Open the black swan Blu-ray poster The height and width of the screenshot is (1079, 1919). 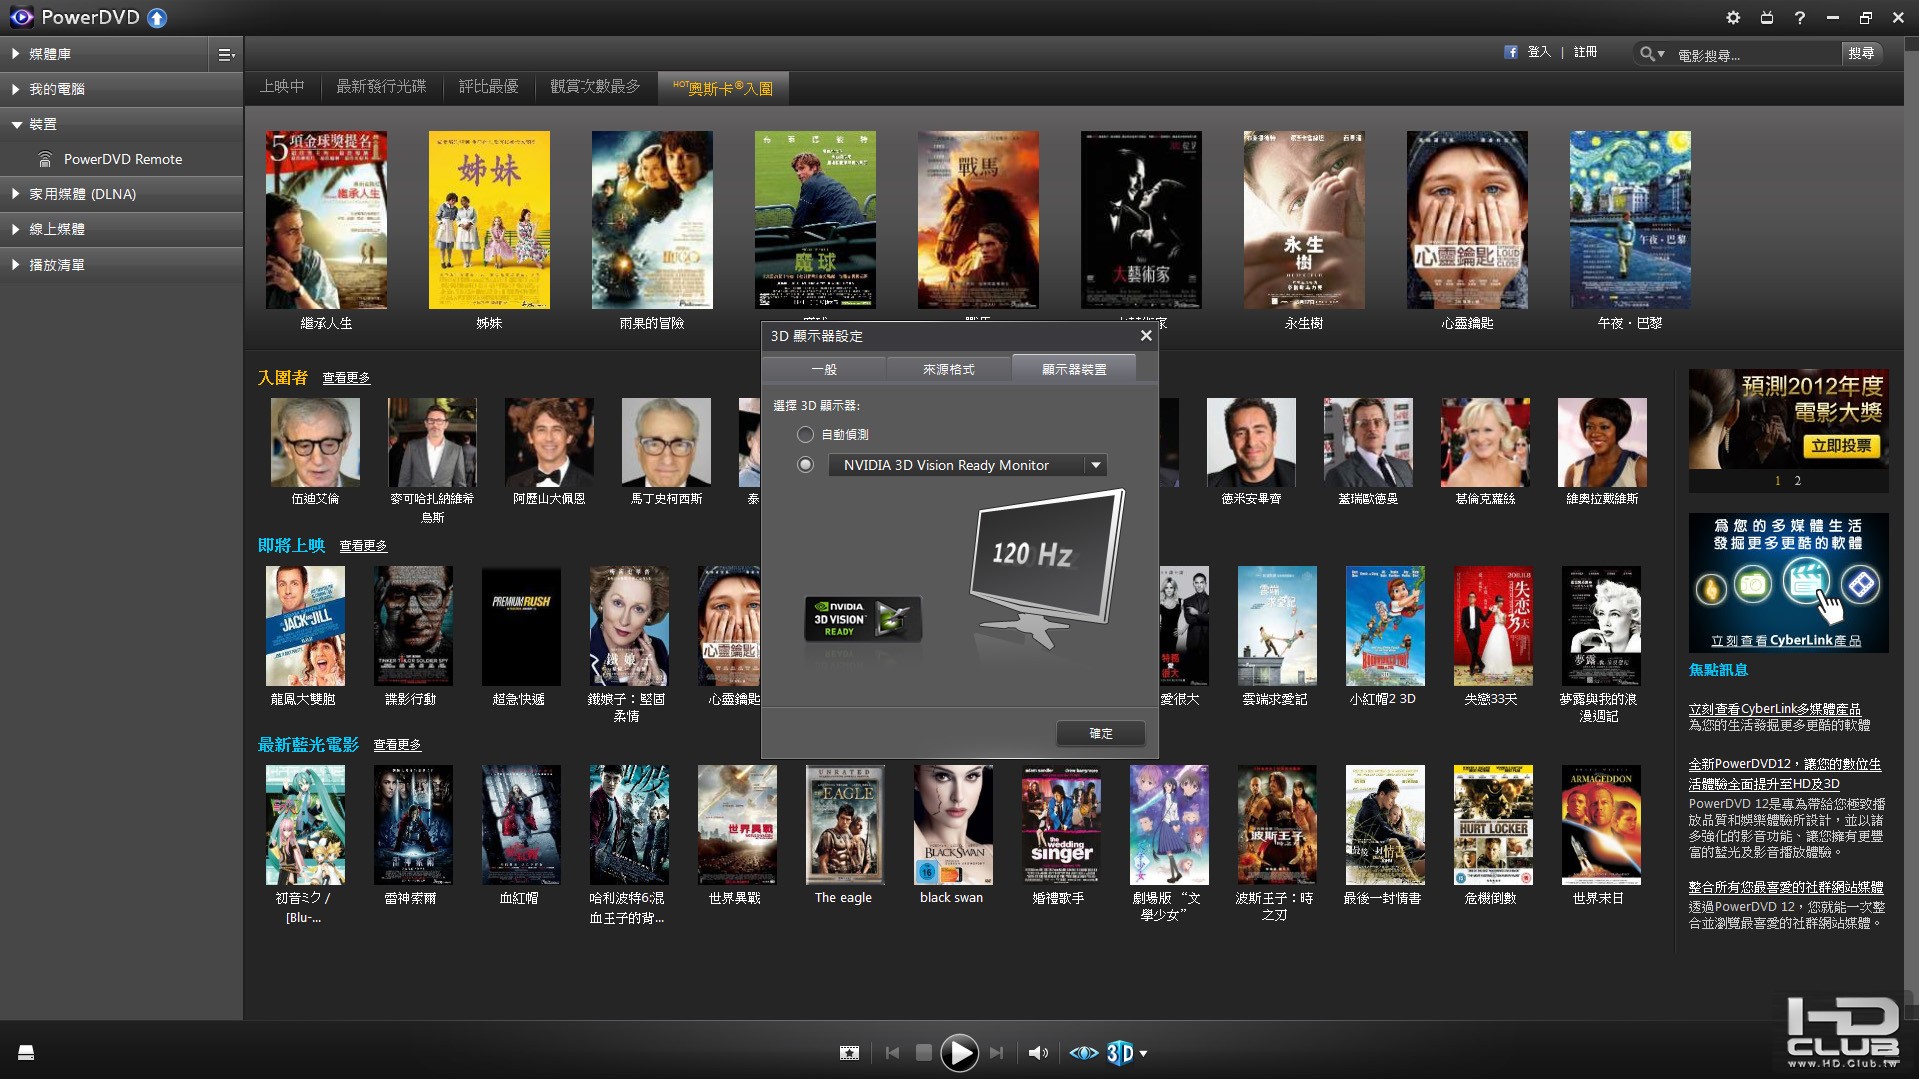tap(953, 825)
